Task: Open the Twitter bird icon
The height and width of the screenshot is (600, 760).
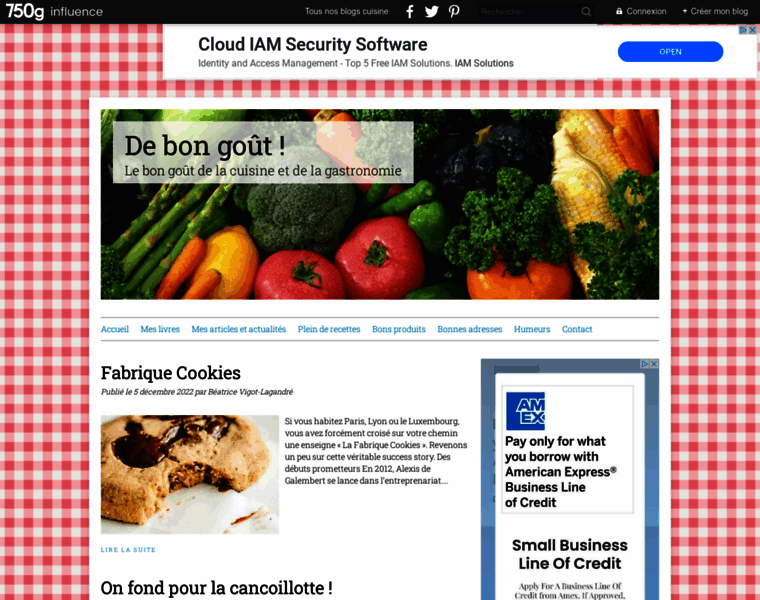Action: [431, 12]
